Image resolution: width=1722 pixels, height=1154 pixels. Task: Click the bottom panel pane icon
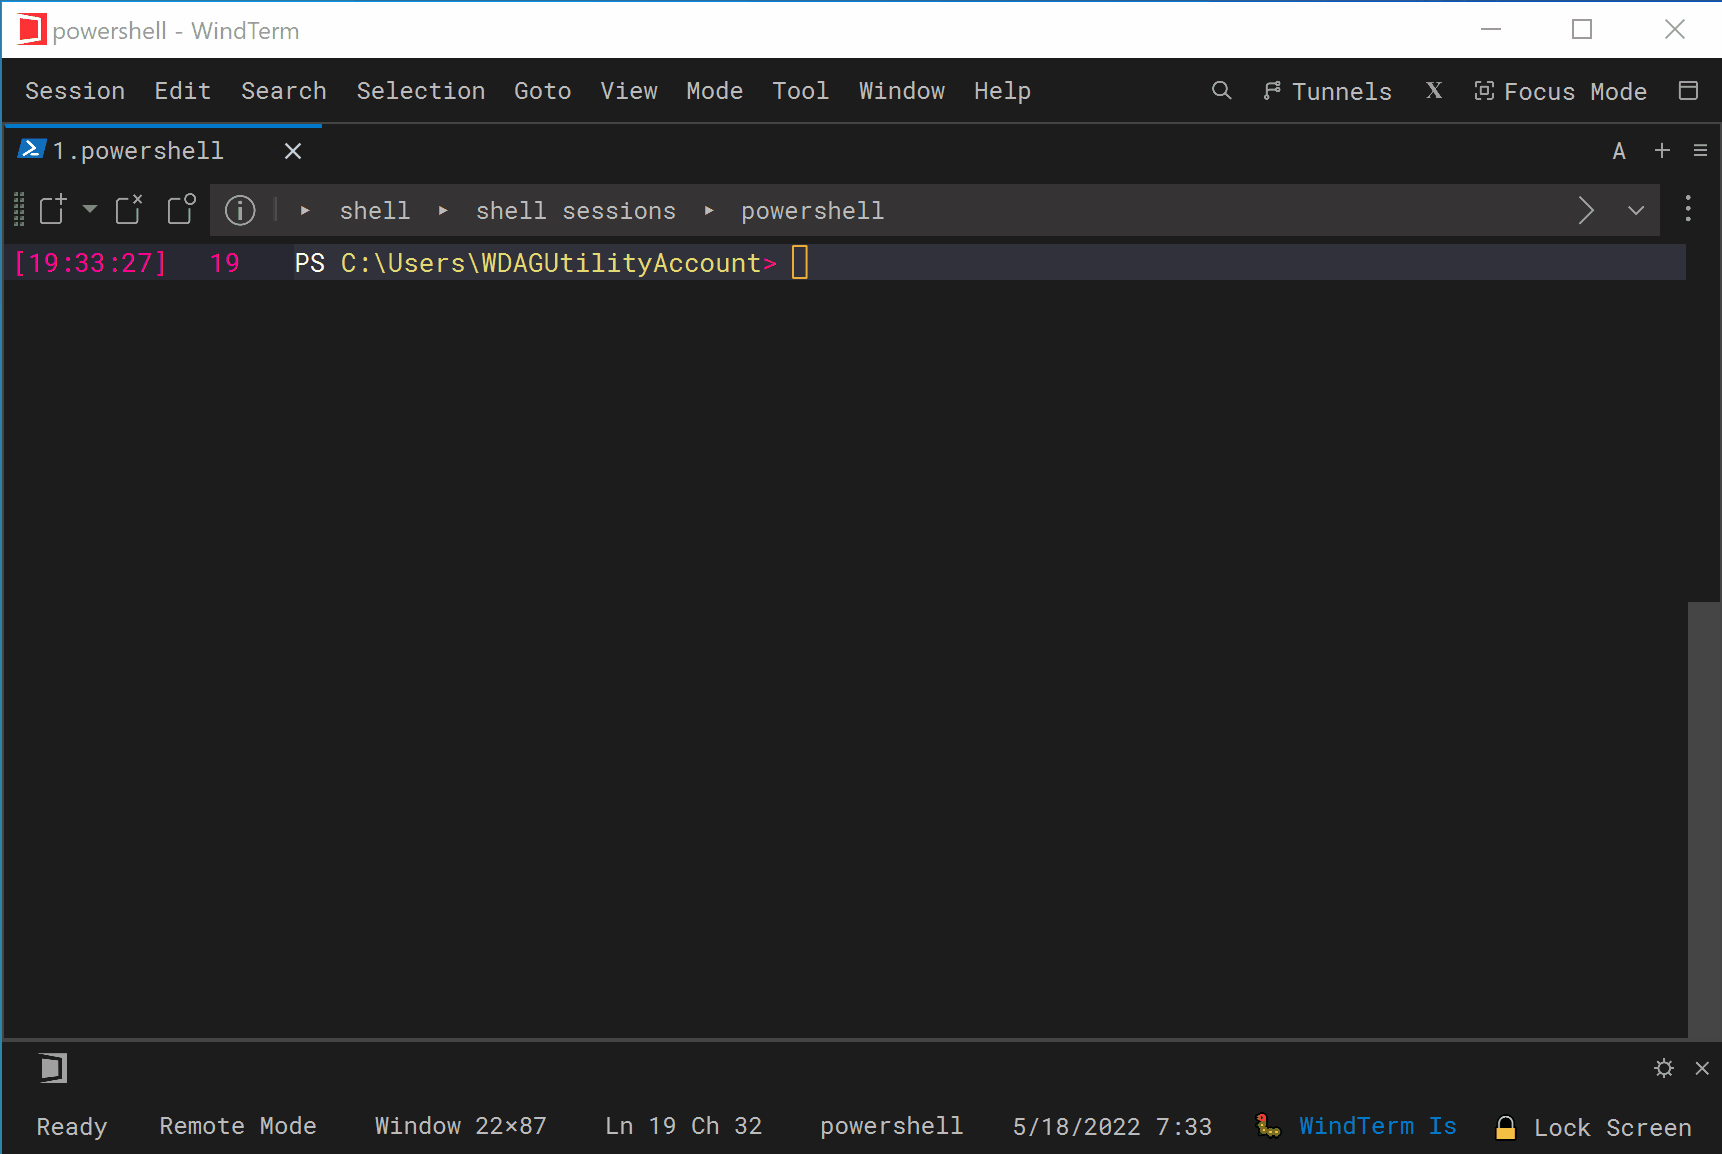[53, 1068]
